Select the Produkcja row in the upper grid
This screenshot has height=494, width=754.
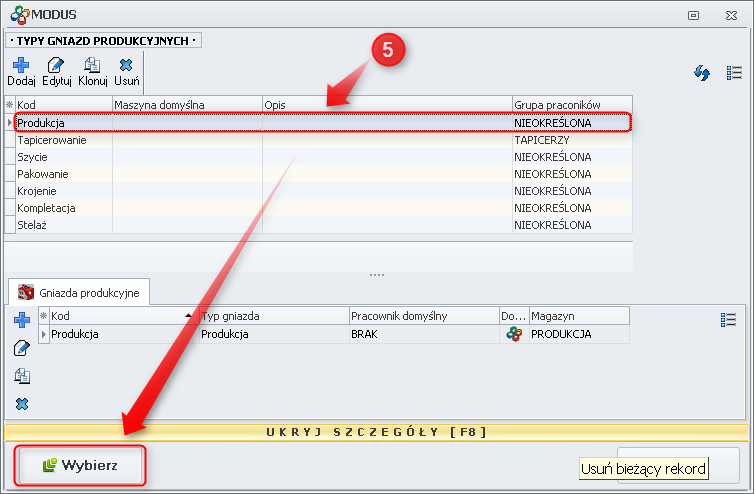coord(323,123)
